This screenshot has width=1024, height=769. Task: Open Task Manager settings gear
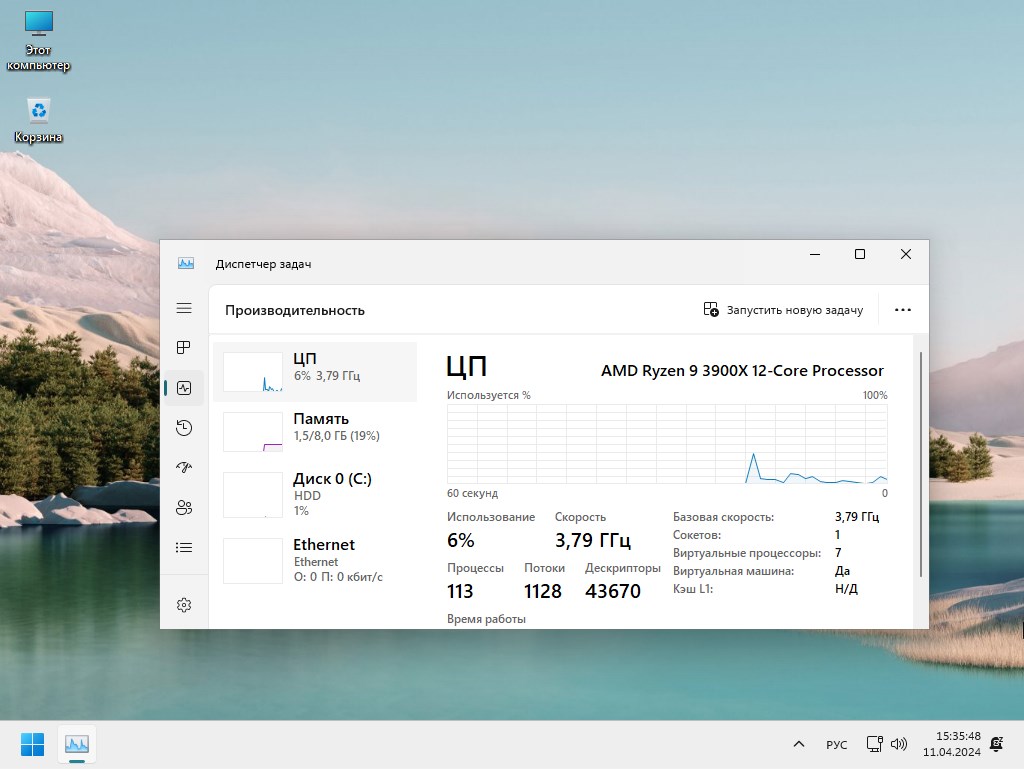point(184,605)
